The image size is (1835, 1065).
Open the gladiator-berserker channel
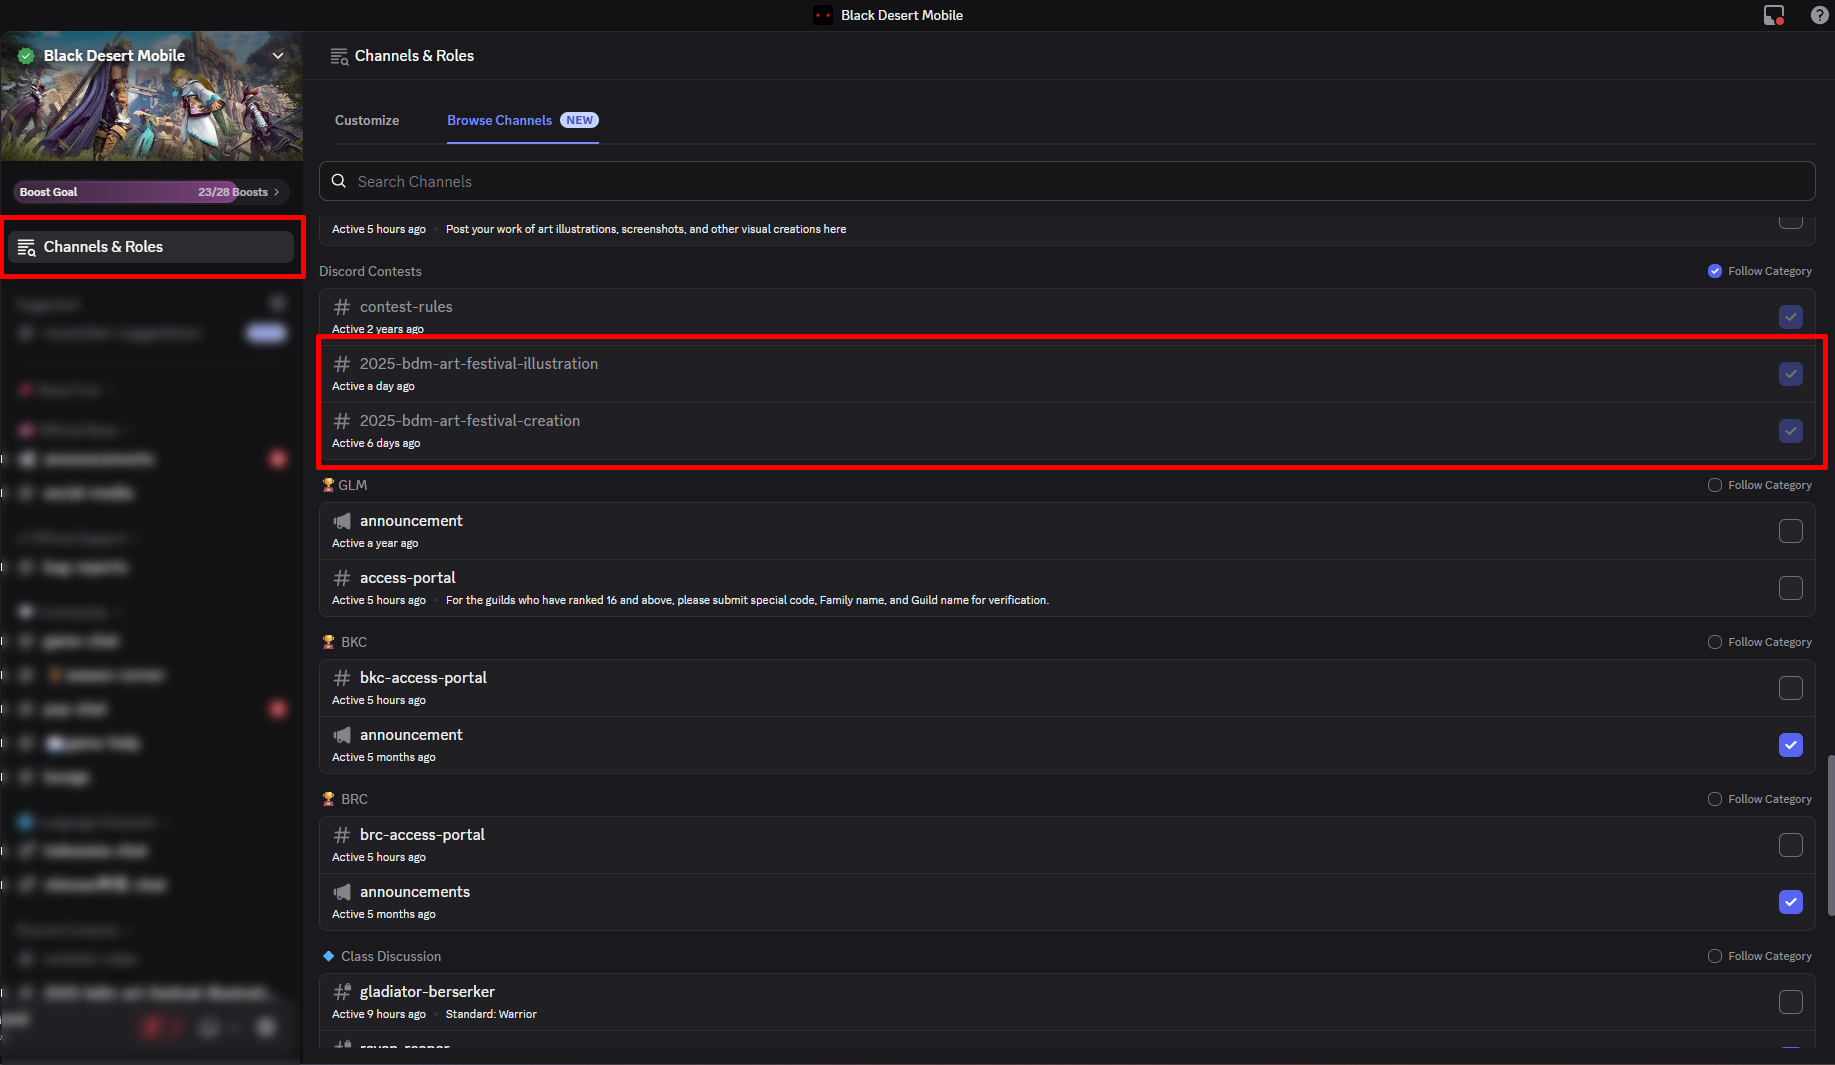427,992
